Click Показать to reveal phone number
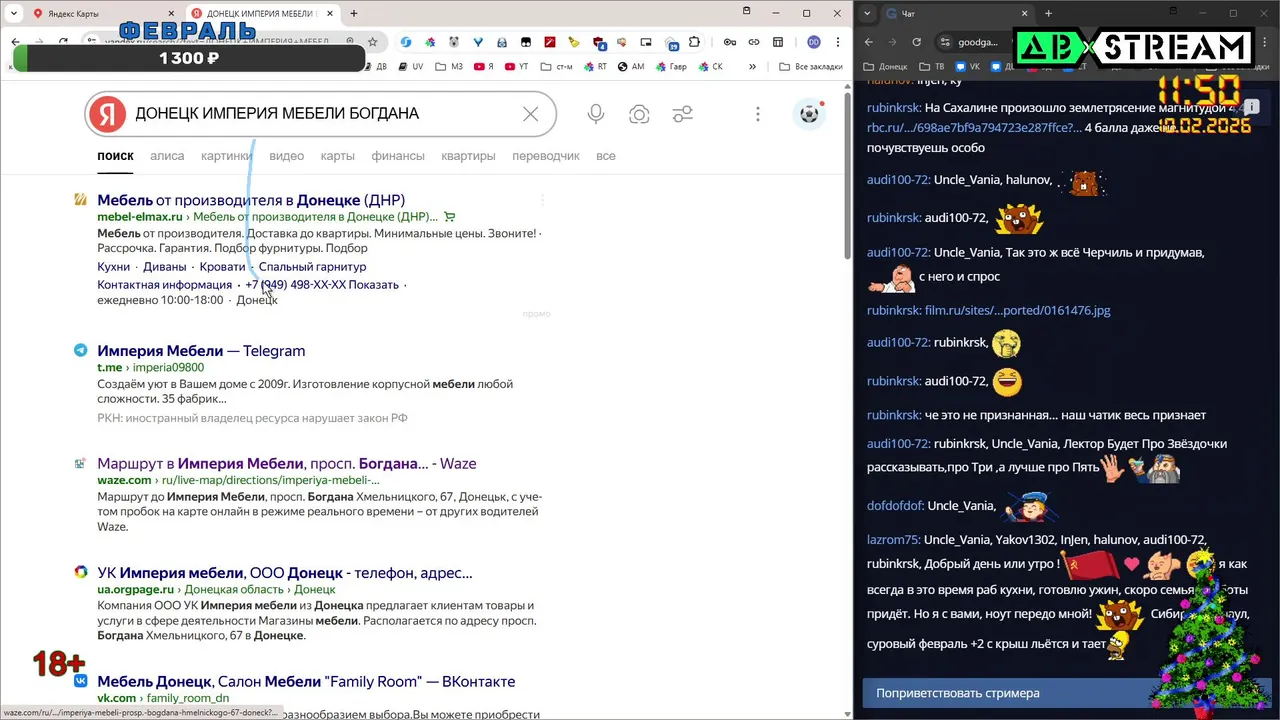The height and width of the screenshot is (720, 1280). [x=374, y=285]
